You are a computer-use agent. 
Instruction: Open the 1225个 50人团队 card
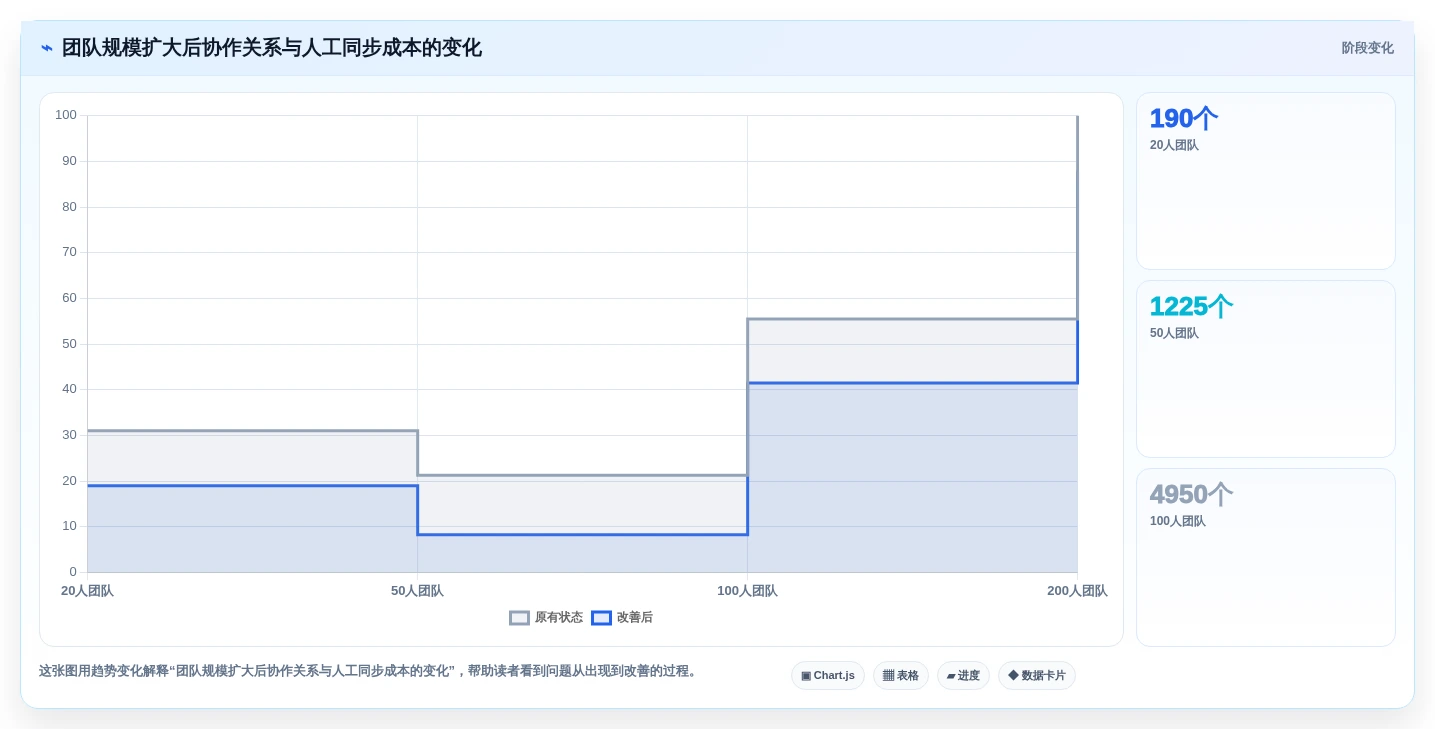coord(1266,369)
